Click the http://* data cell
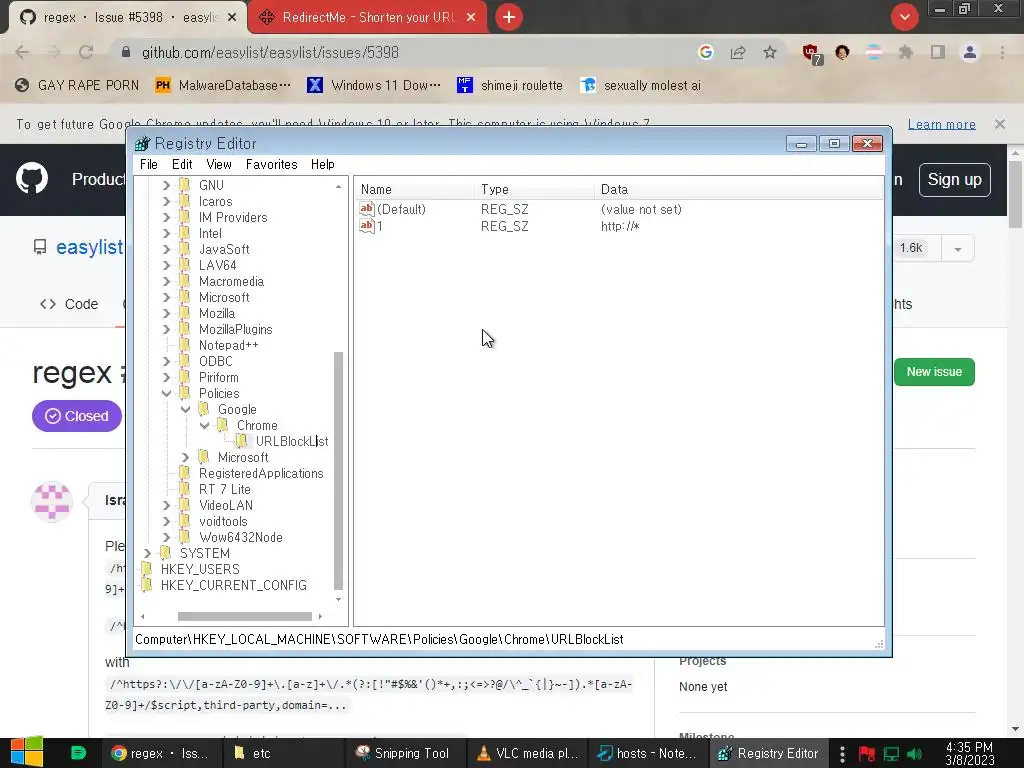The height and width of the screenshot is (768, 1024). coord(620,227)
